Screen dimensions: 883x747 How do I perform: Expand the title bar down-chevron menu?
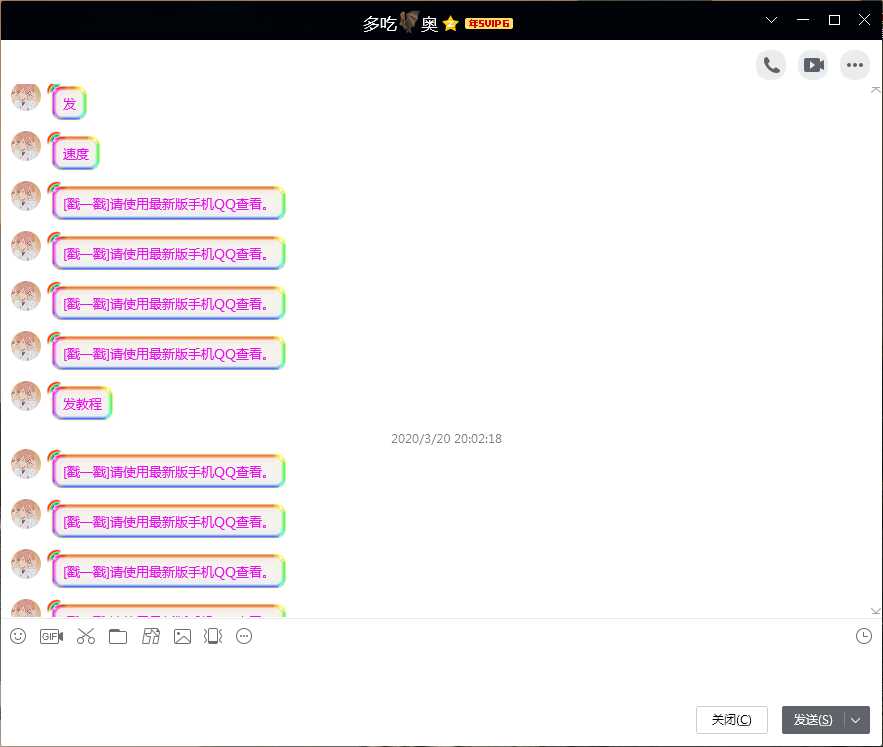tap(771, 20)
